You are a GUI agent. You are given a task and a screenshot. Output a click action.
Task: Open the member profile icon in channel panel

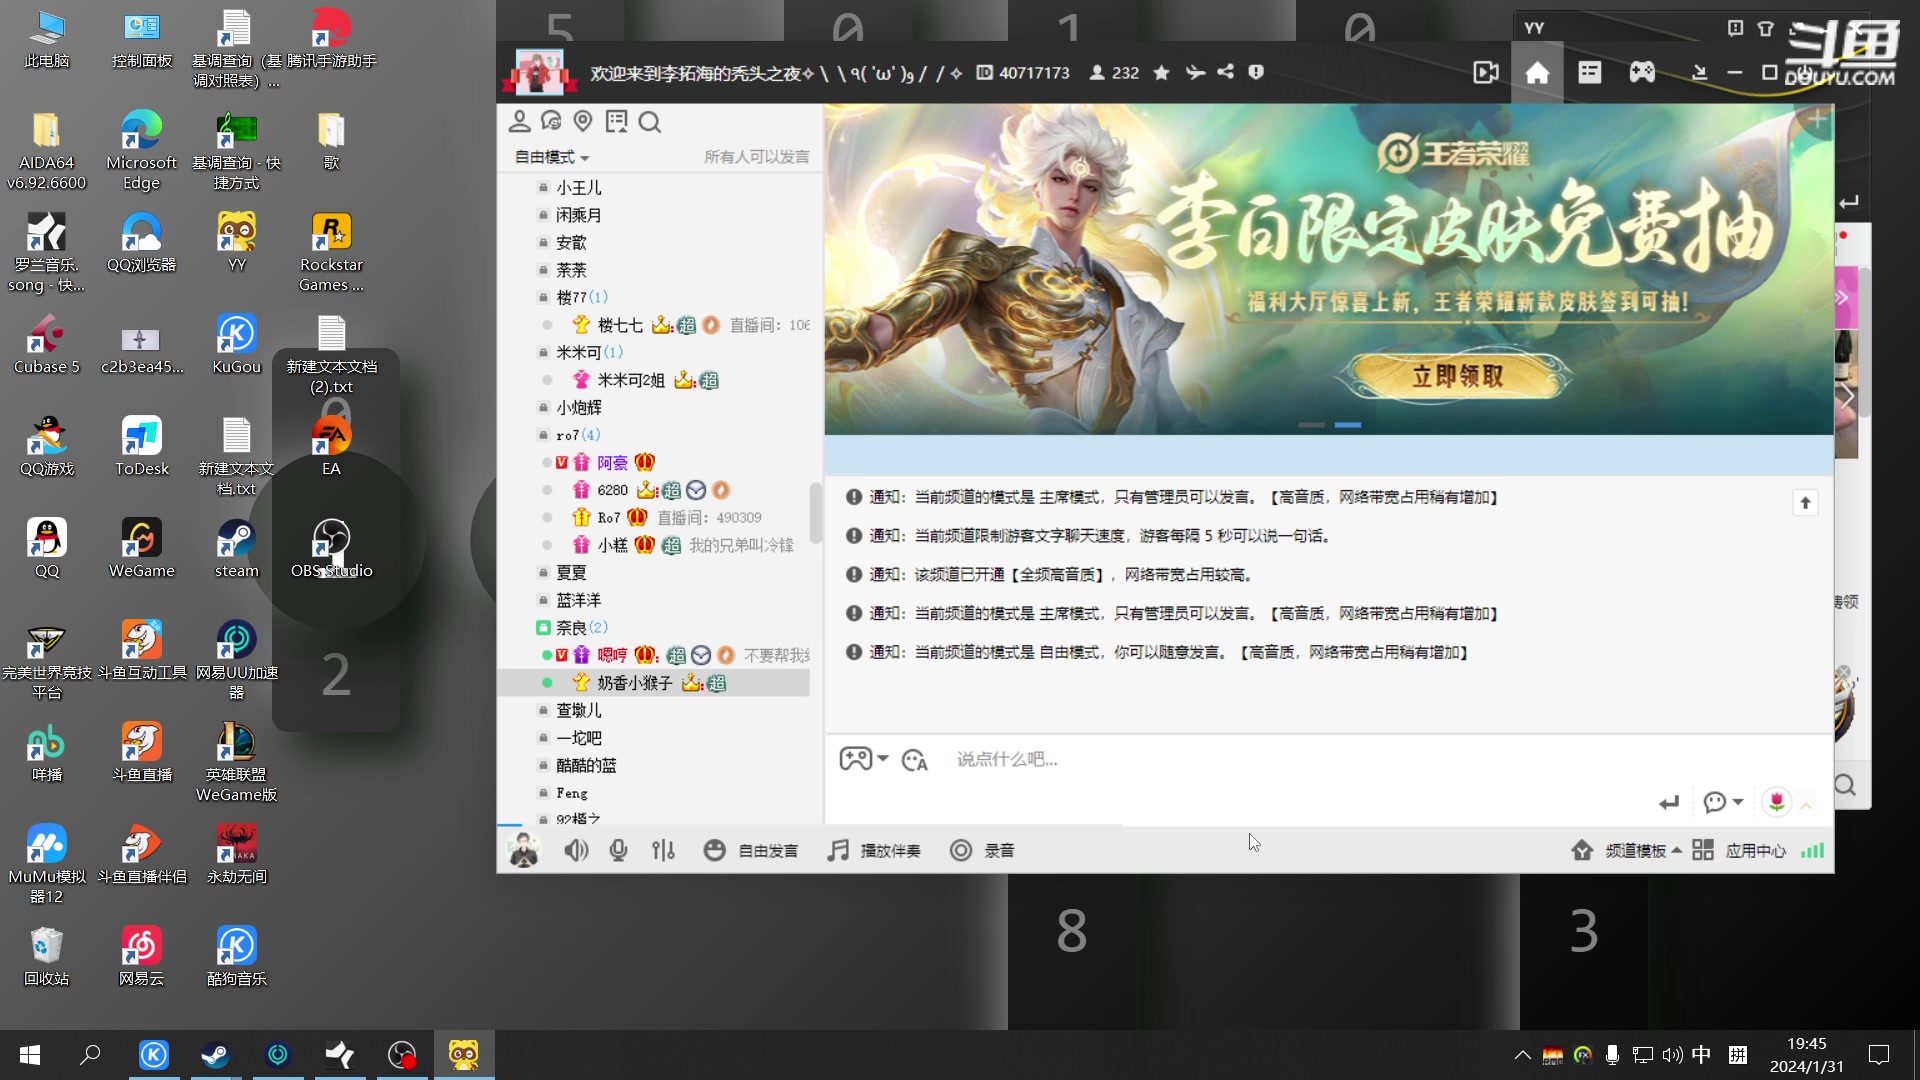[519, 121]
